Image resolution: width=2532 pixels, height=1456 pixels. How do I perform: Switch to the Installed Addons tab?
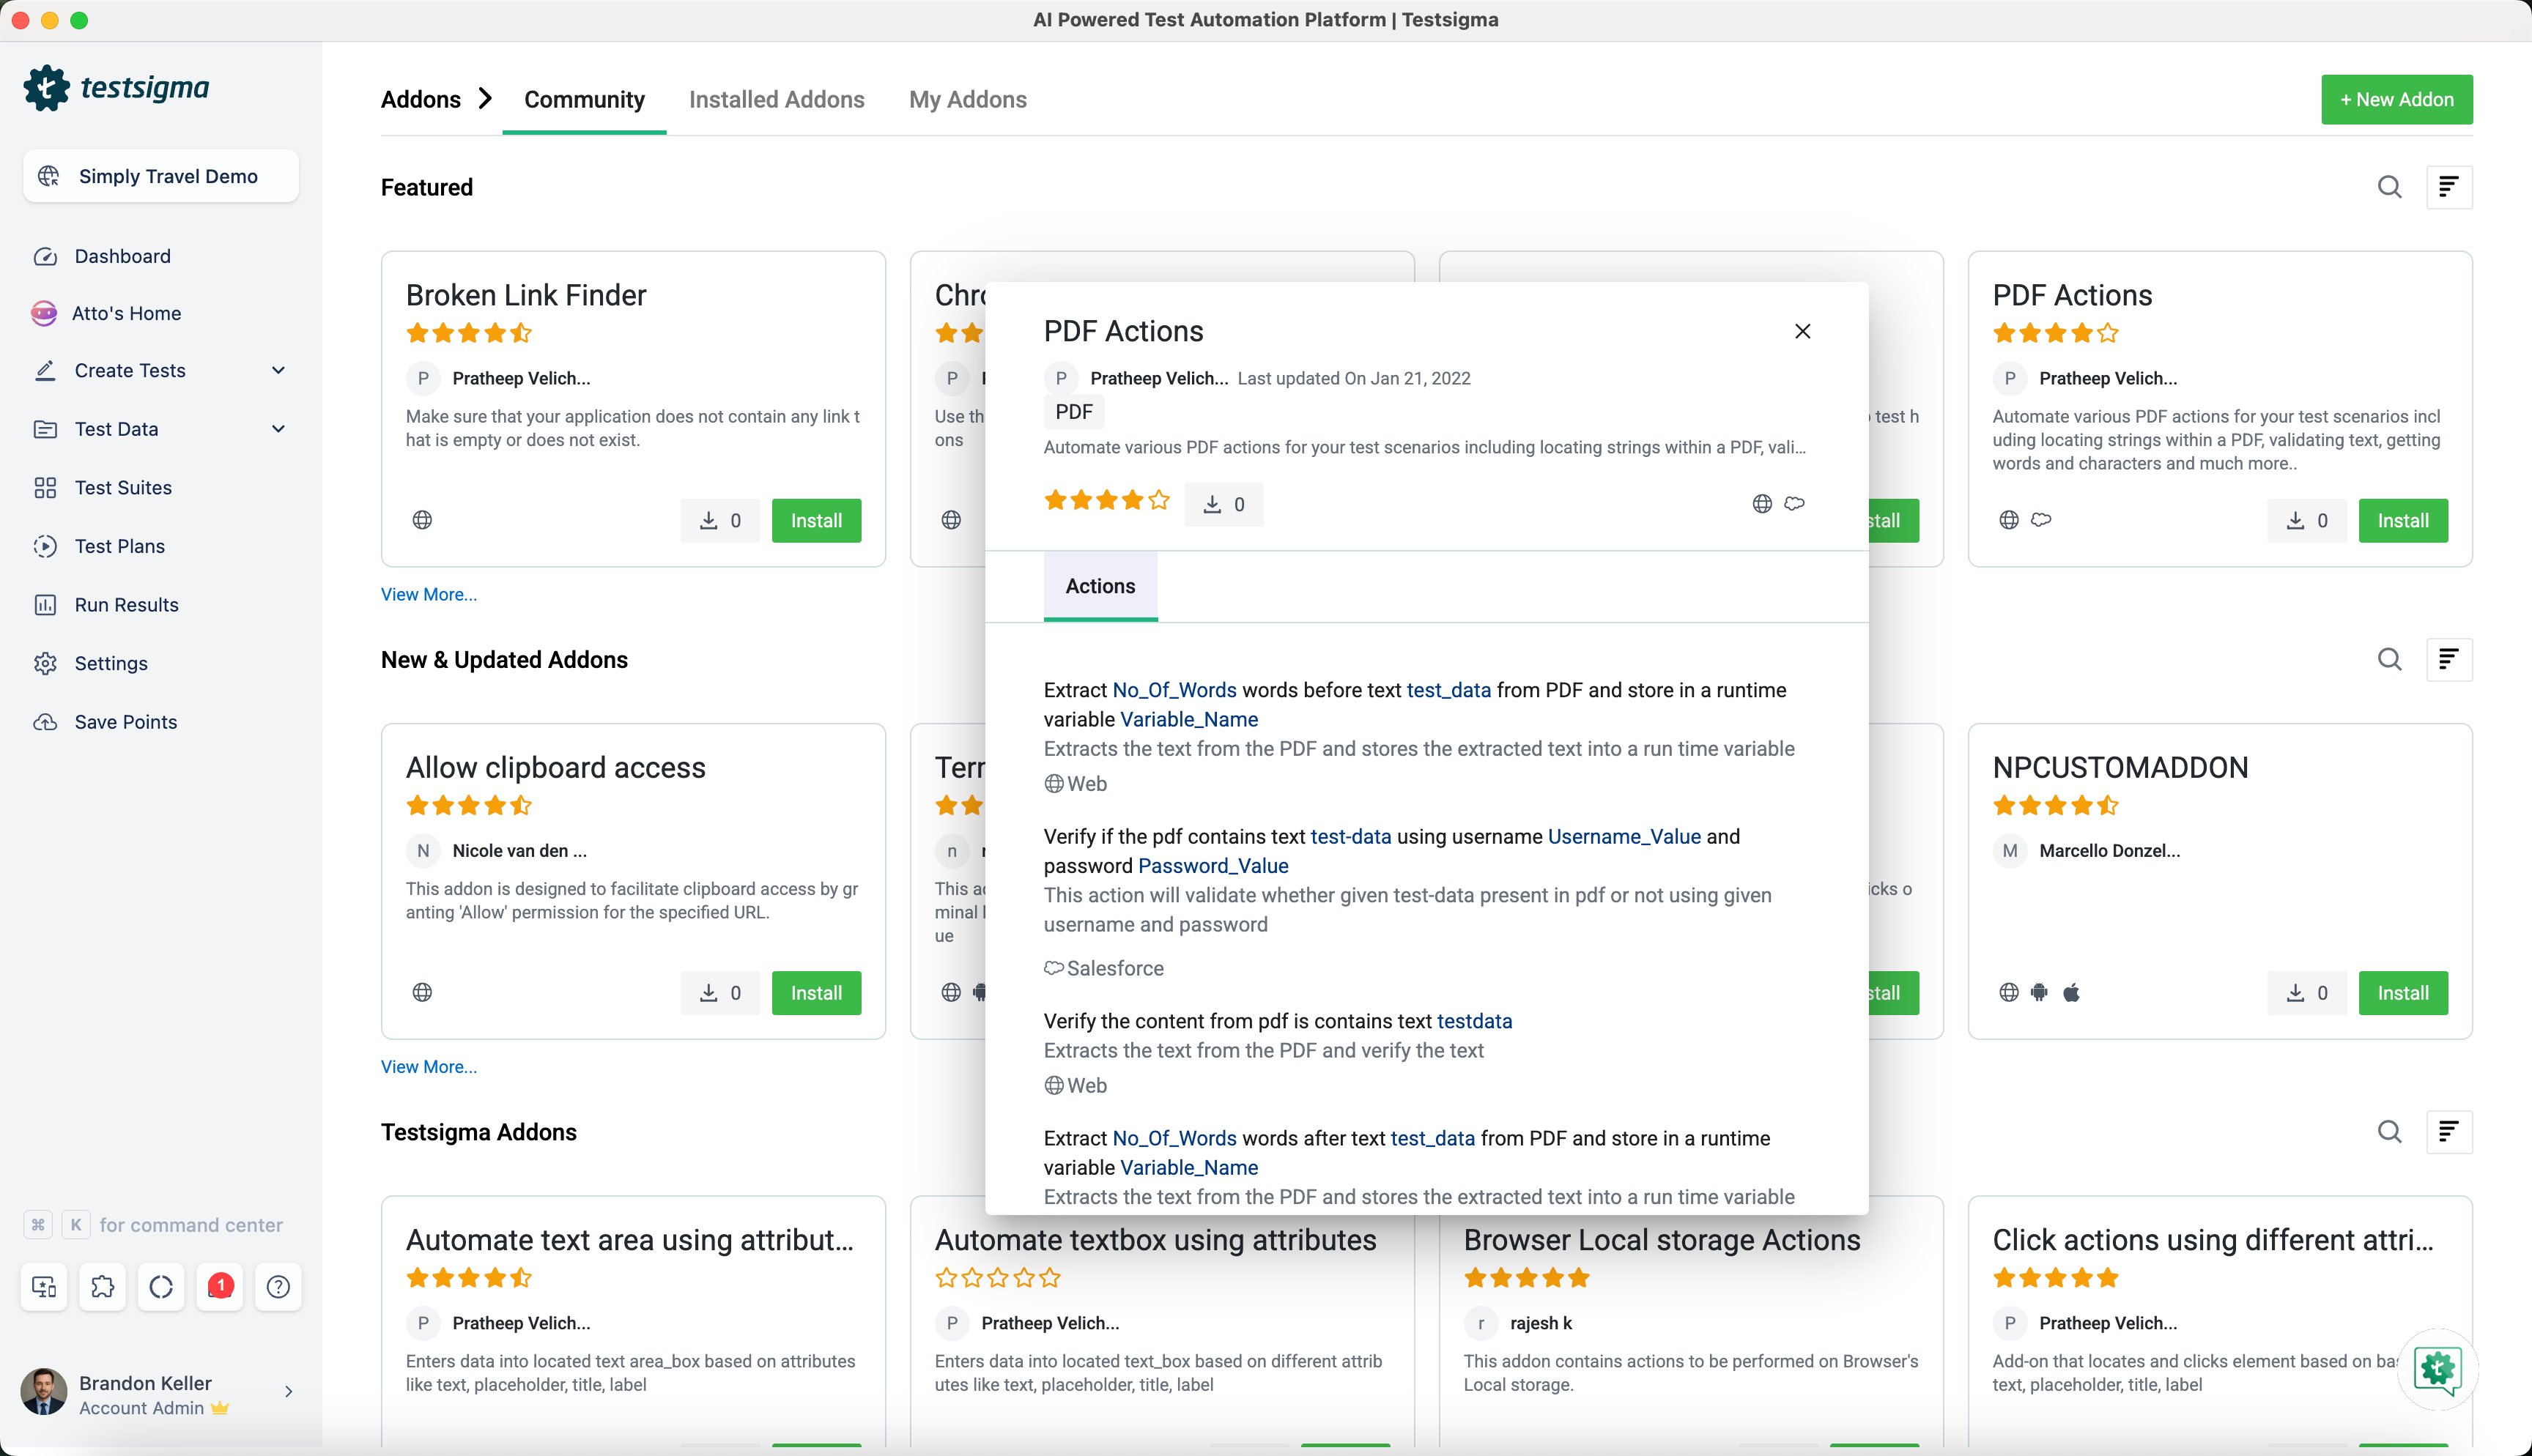click(776, 99)
